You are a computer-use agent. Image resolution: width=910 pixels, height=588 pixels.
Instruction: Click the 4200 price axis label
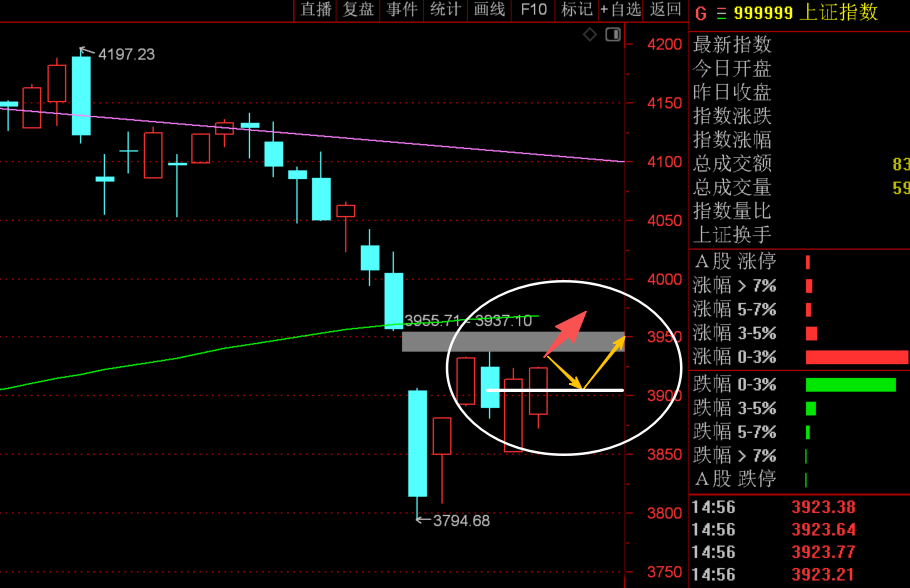(665, 45)
